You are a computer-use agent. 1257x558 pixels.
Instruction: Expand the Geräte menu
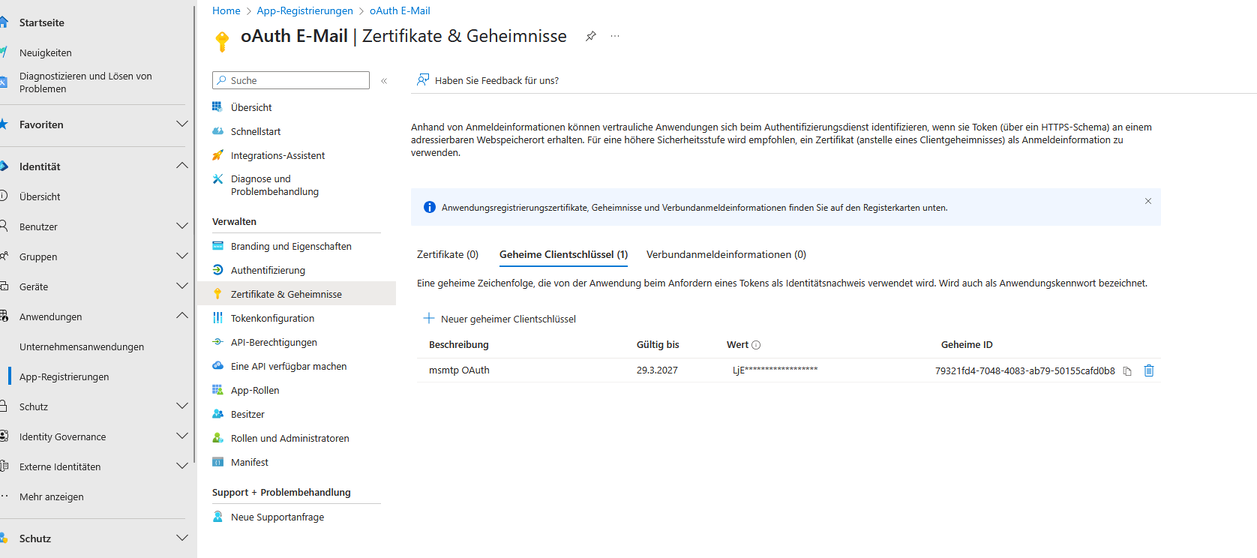(x=181, y=287)
